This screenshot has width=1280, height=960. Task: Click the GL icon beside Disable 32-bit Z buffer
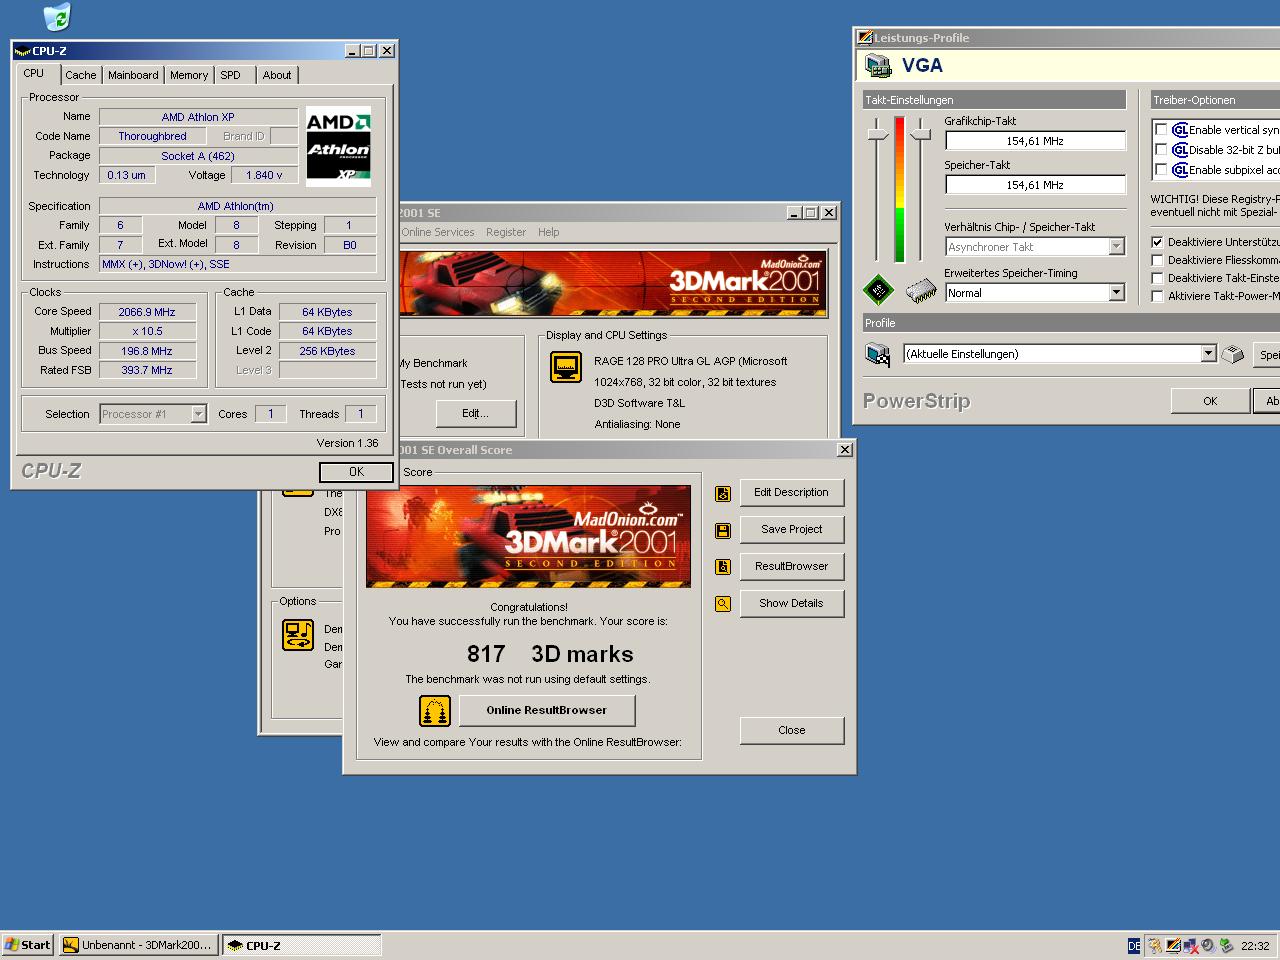coord(1180,150)
